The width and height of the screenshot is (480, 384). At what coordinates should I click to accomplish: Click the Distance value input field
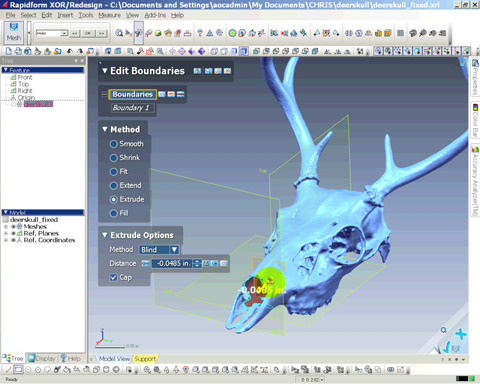(x=173, y=263)
